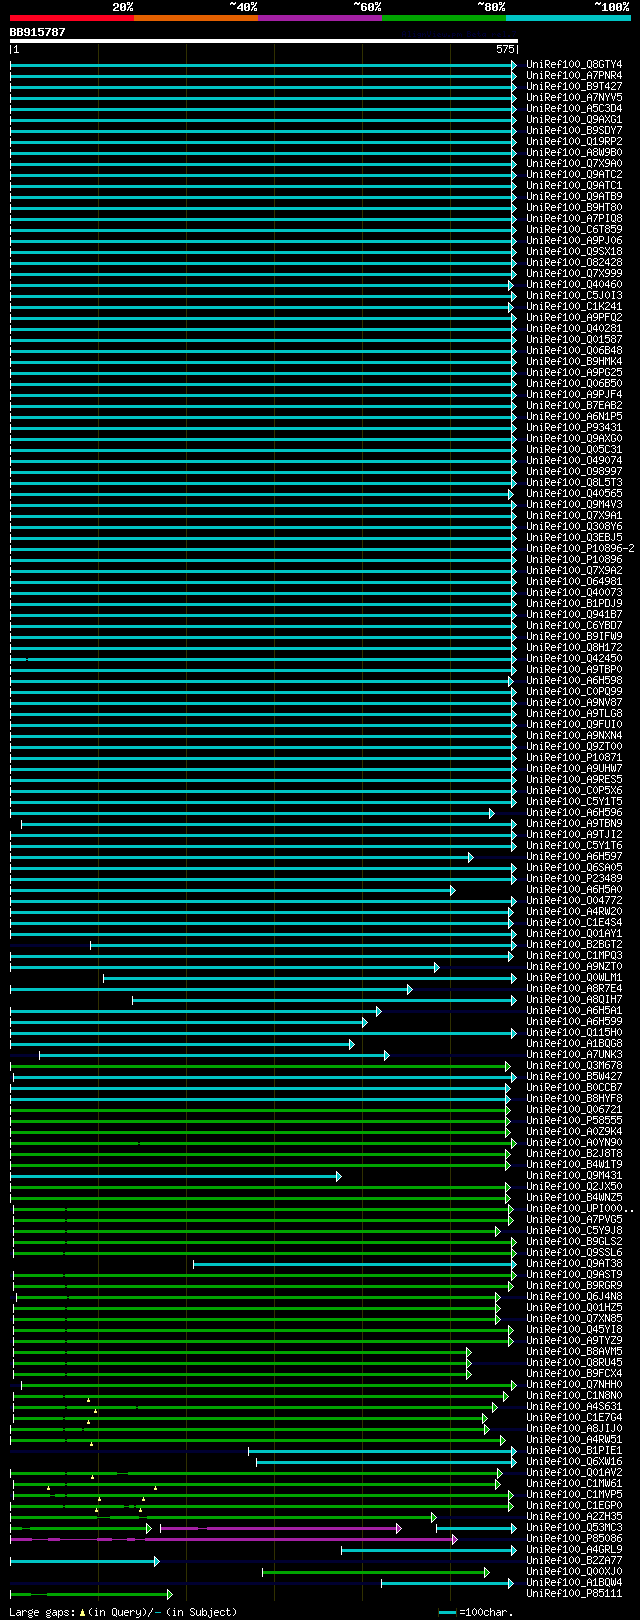Click the UniRef100_Q8H172 hit label
Image resolution: width=640 pixels, height=1620 pixels.
click(x=574, y=647)
